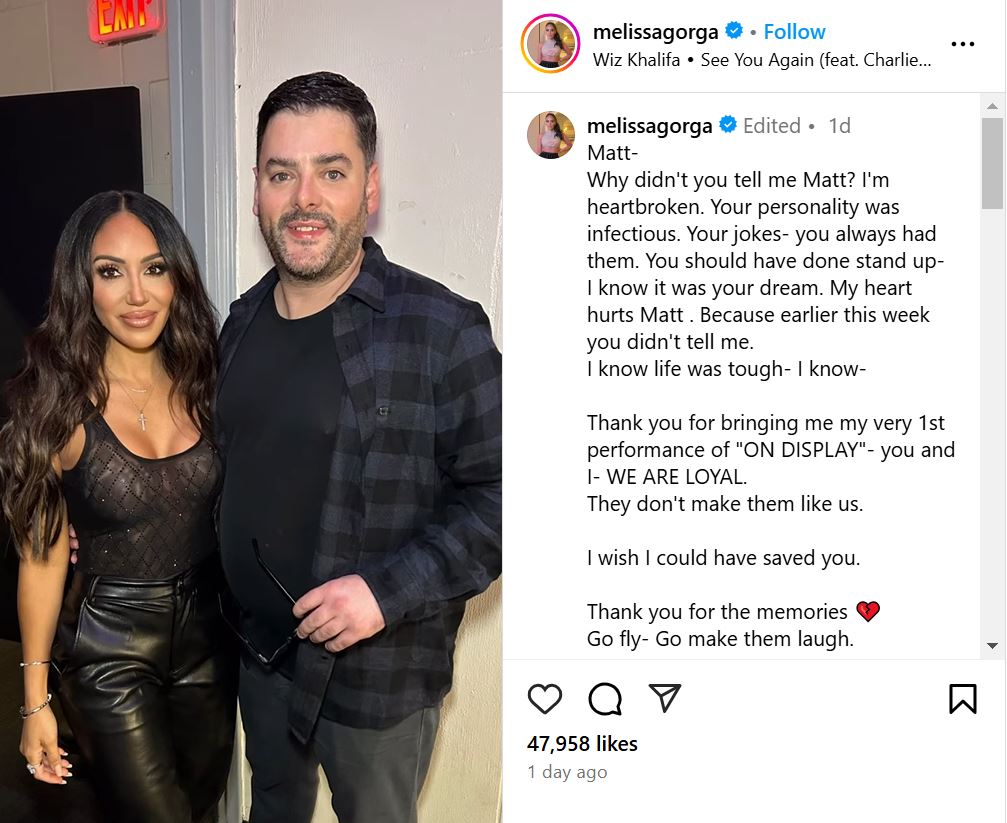Screen dimensions: 1007x823
Task: Save the post with the bookmark icon
Action: pos(963,698)
